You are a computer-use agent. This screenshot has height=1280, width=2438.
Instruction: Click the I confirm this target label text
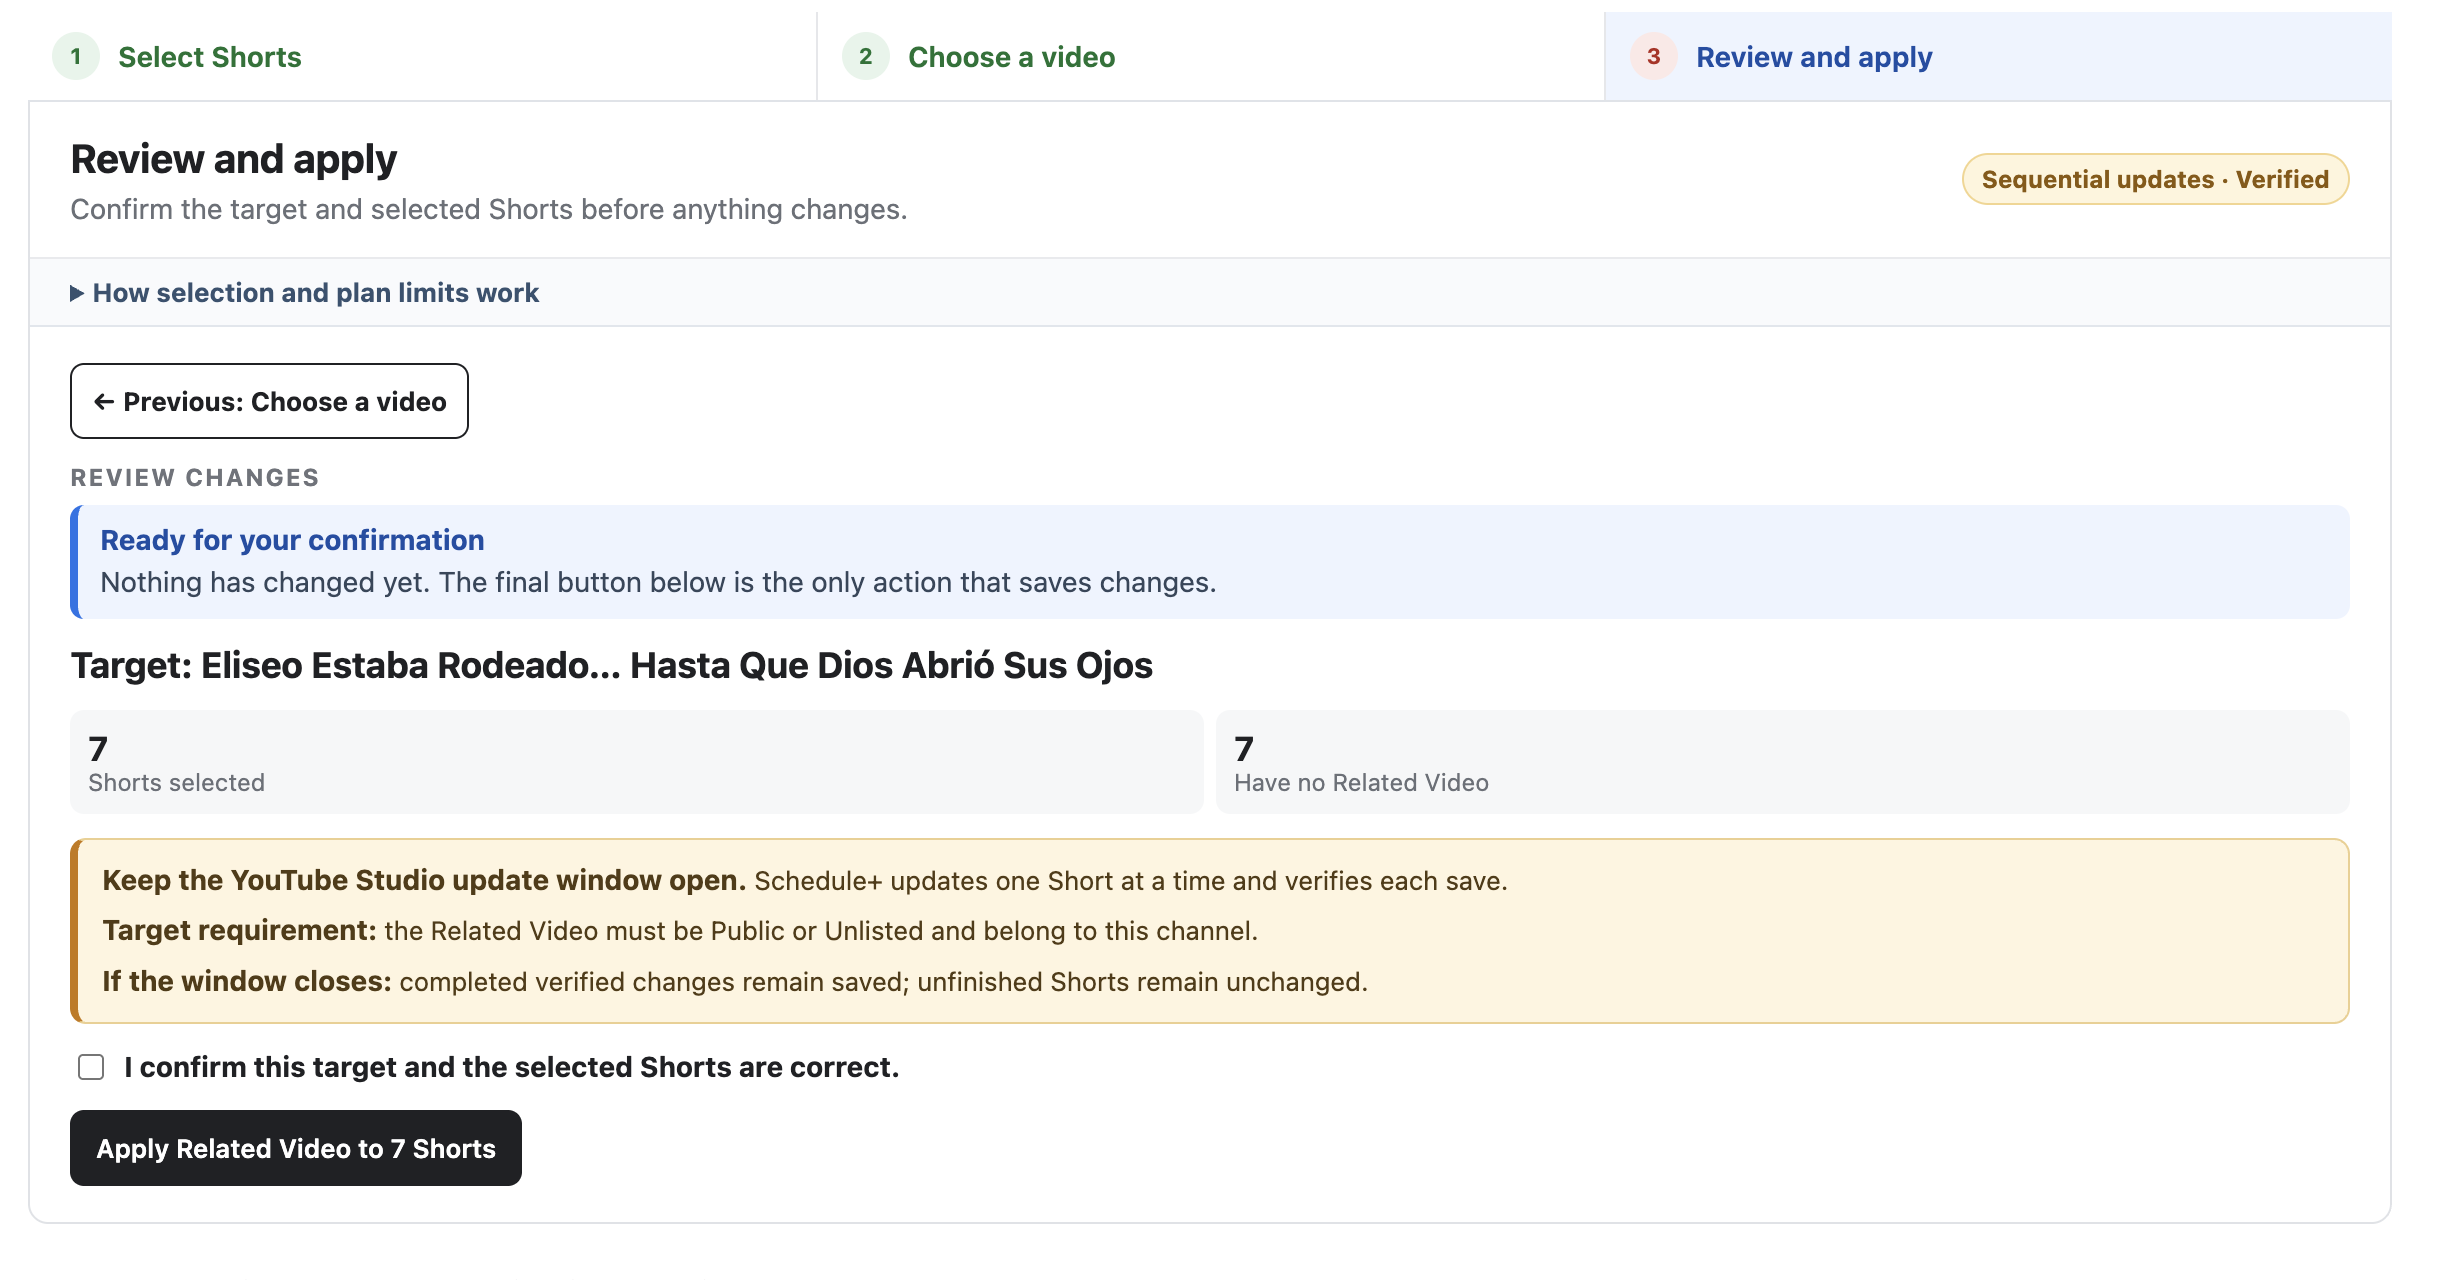[x=512, y=1067]
